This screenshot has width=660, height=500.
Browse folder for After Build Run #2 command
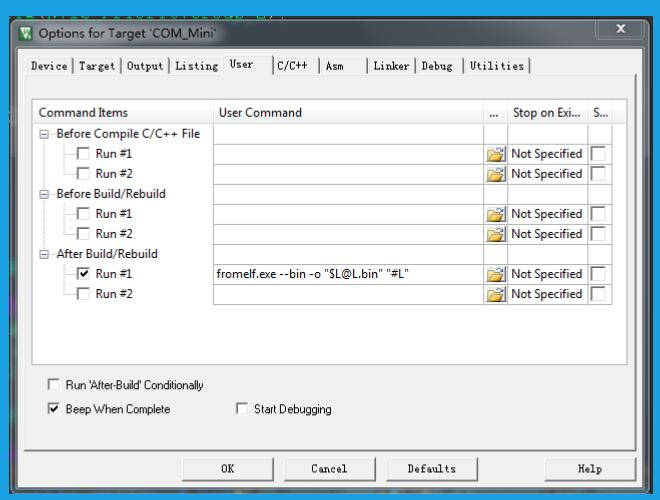495,294
